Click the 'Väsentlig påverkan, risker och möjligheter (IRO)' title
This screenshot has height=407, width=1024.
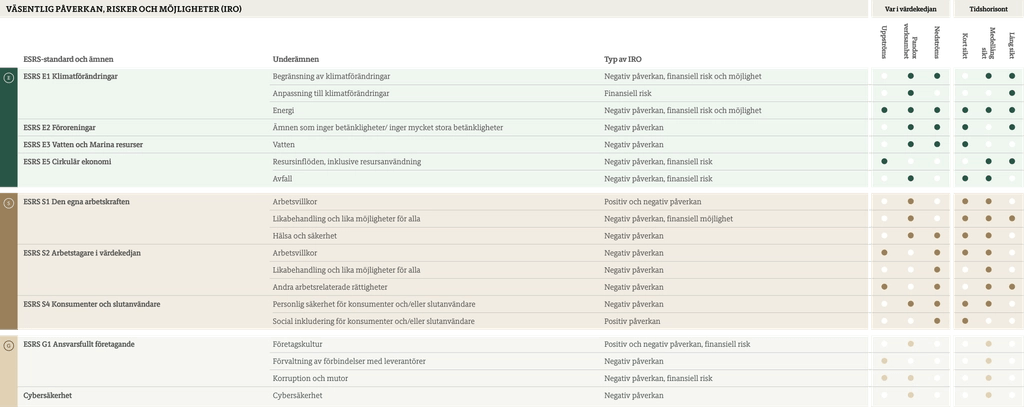(x=123, y=8)
